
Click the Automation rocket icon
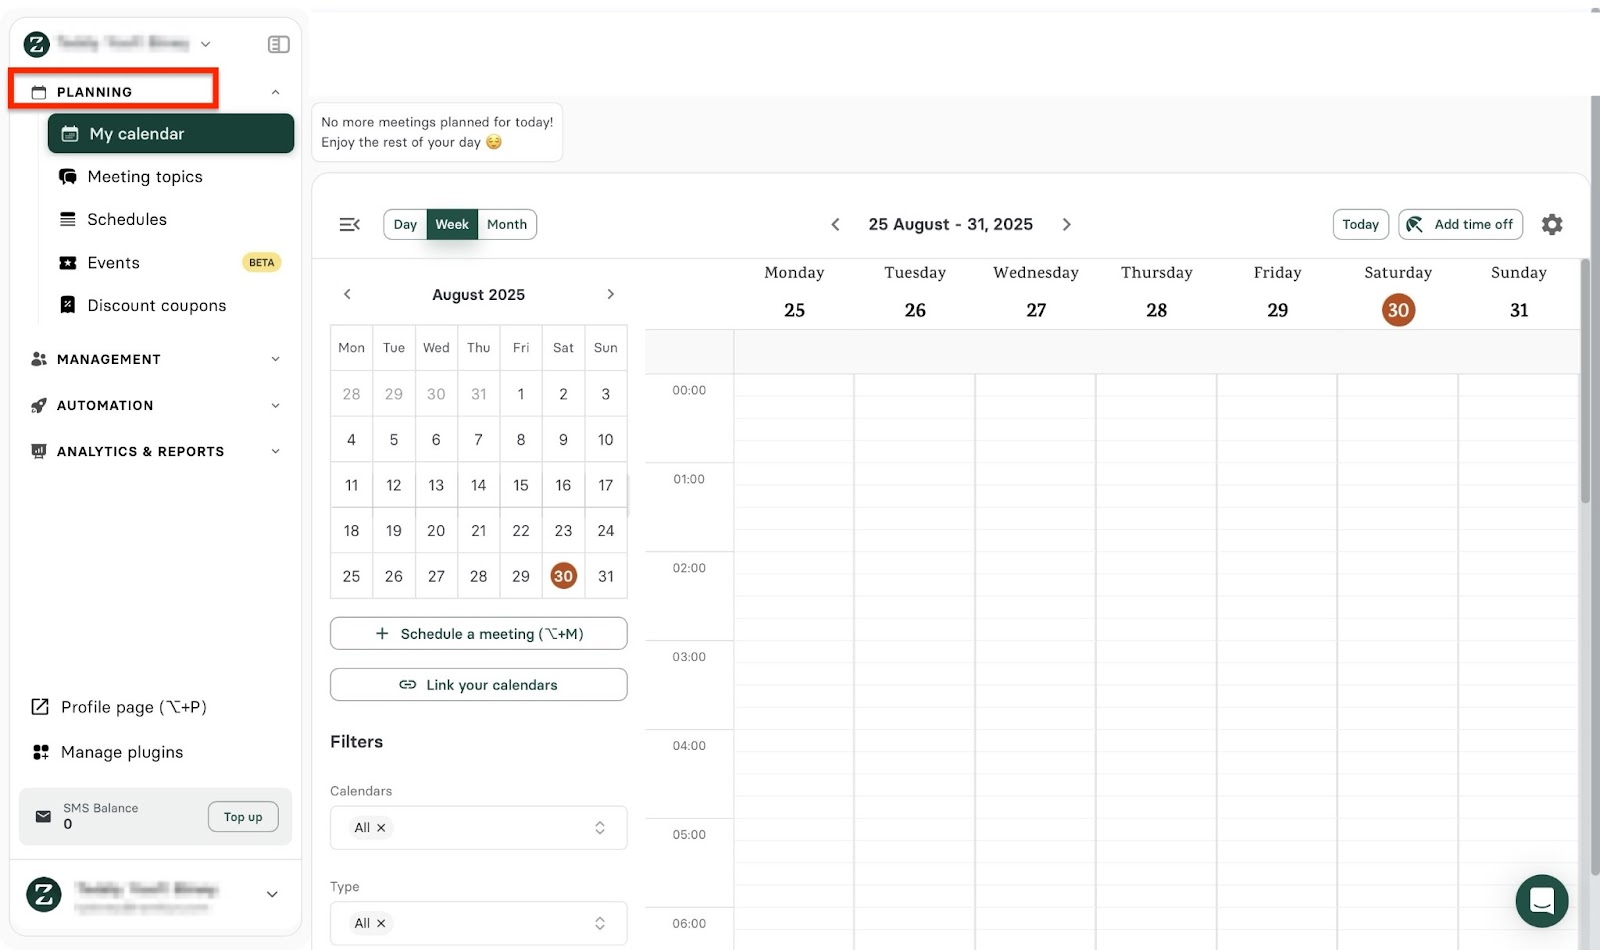[x=39, y=405]
